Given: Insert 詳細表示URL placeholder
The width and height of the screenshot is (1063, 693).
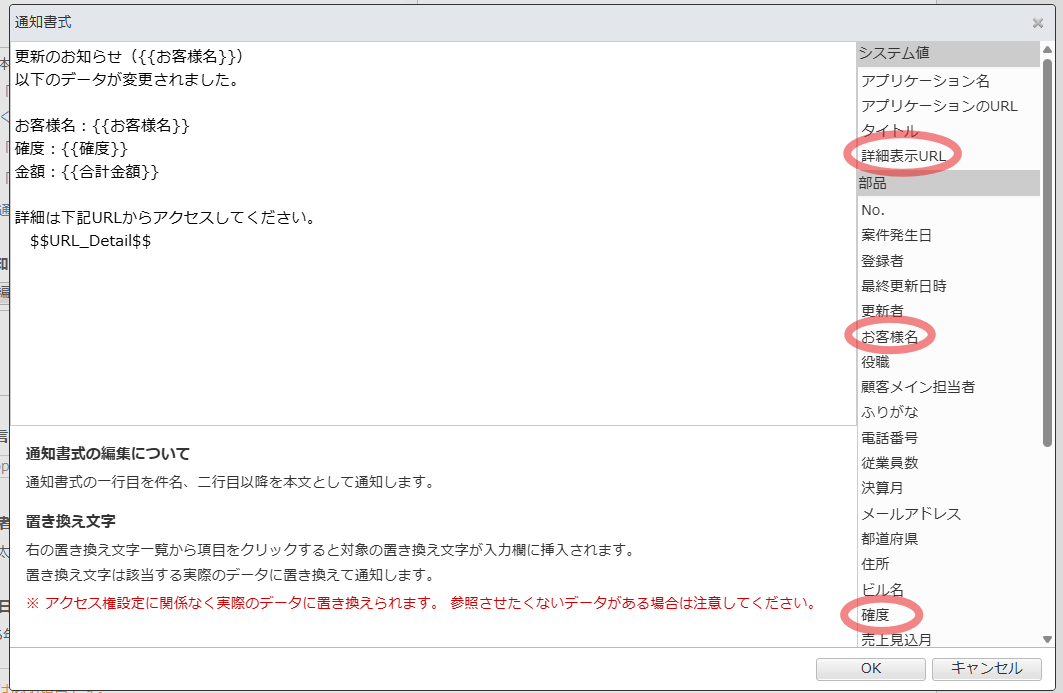Looking at the screenshot, I should coord(903,156).
